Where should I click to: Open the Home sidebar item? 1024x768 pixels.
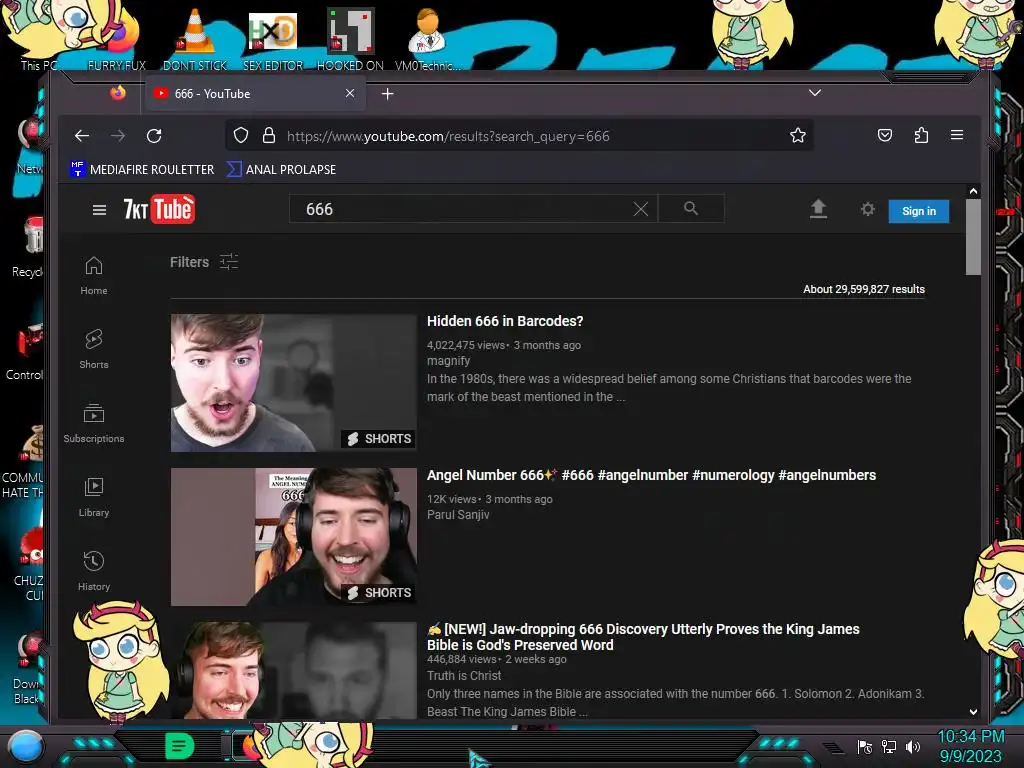coord(93,276)
